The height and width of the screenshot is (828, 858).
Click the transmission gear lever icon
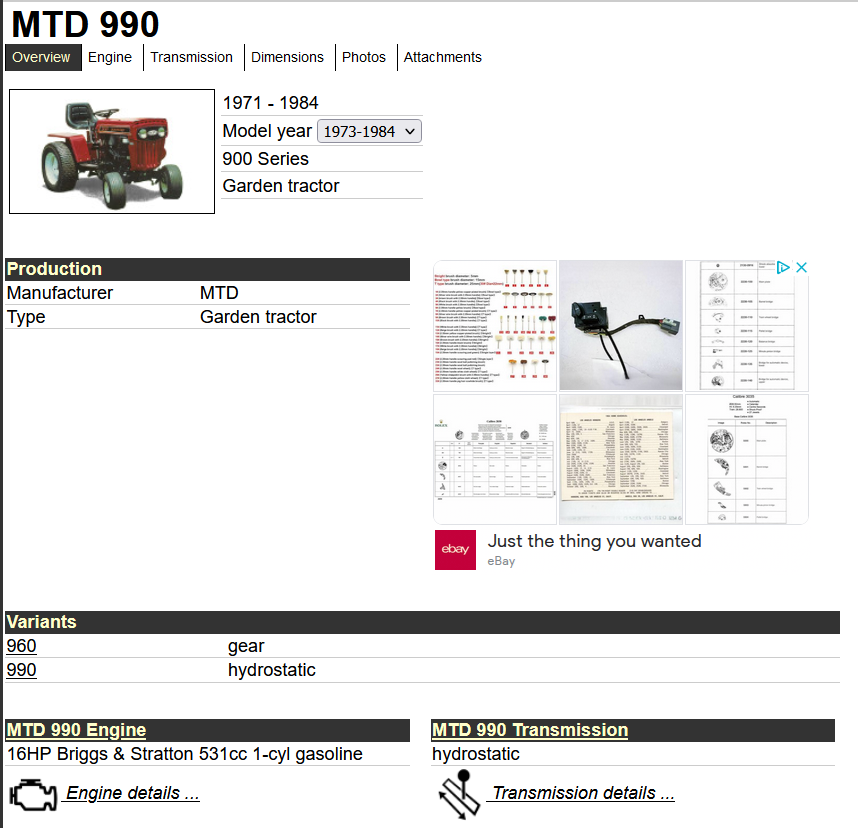pyautogui.click(x=460, y=795)
